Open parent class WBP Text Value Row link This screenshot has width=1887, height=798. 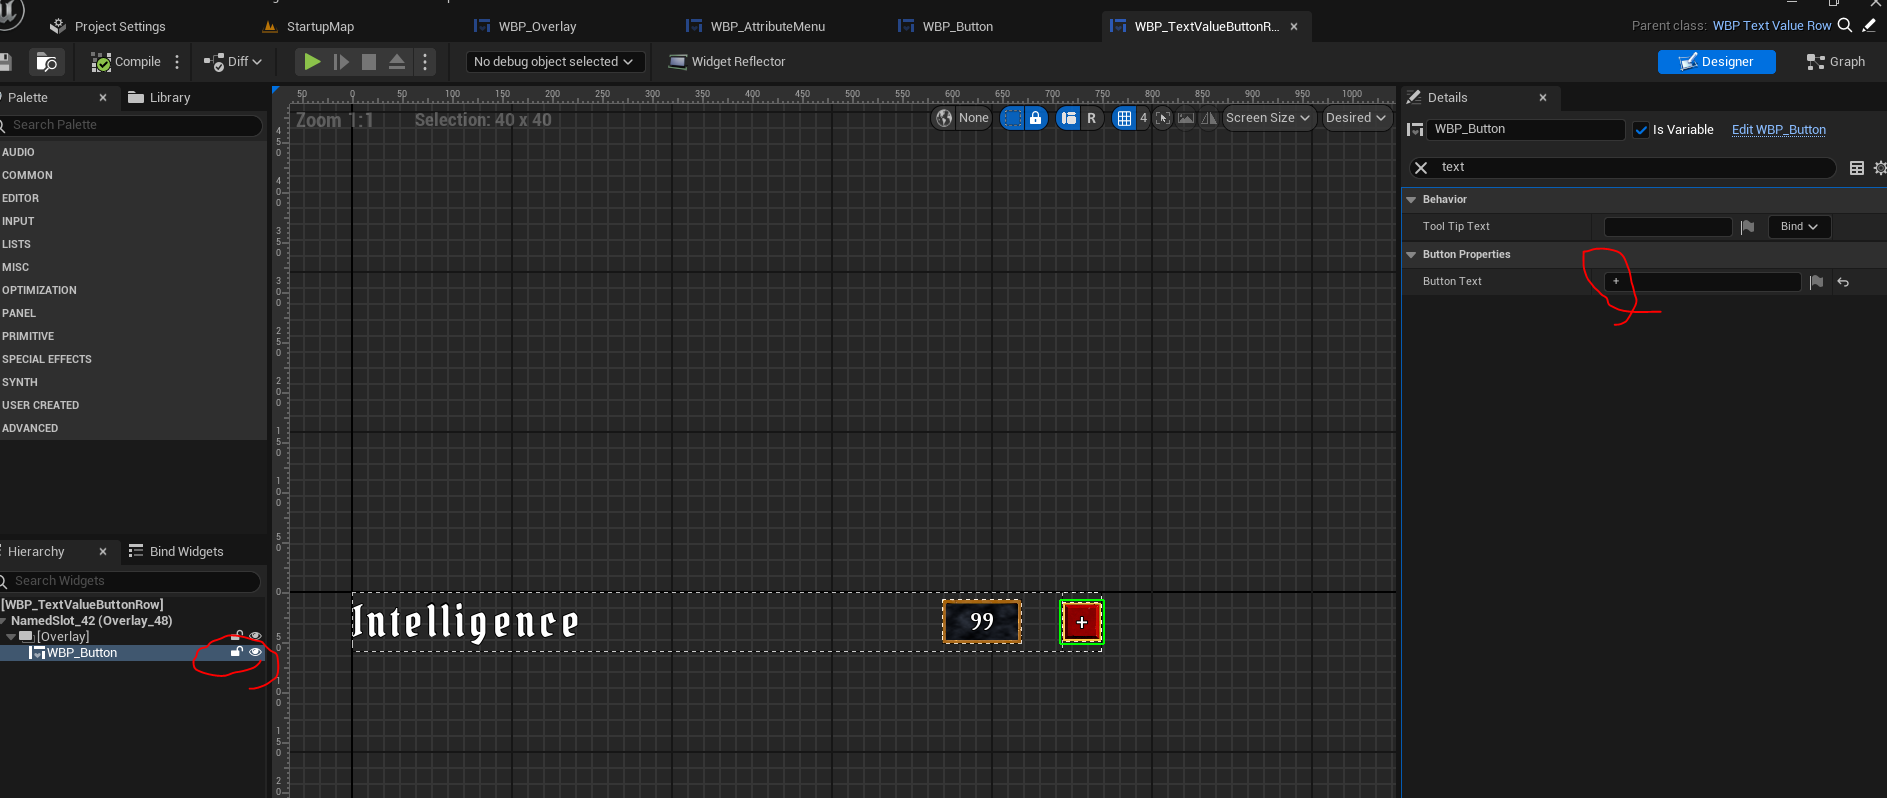tap(1772, 26)
